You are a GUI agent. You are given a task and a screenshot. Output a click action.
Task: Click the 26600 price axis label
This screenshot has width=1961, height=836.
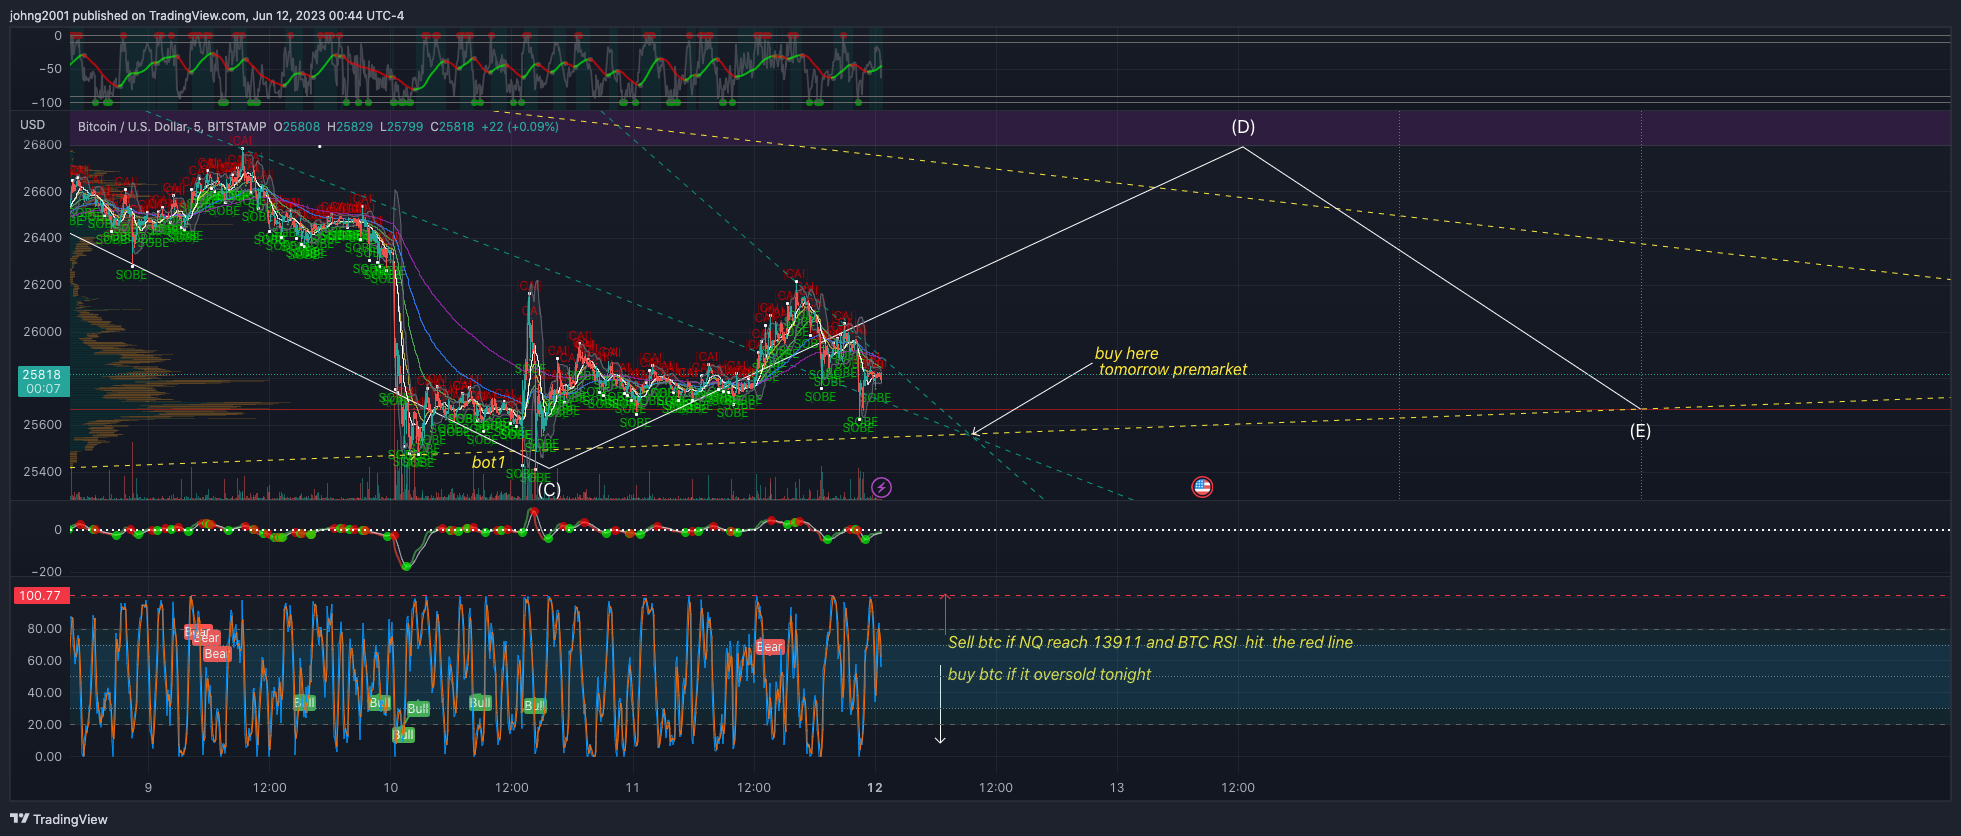[x=42, y=192]
